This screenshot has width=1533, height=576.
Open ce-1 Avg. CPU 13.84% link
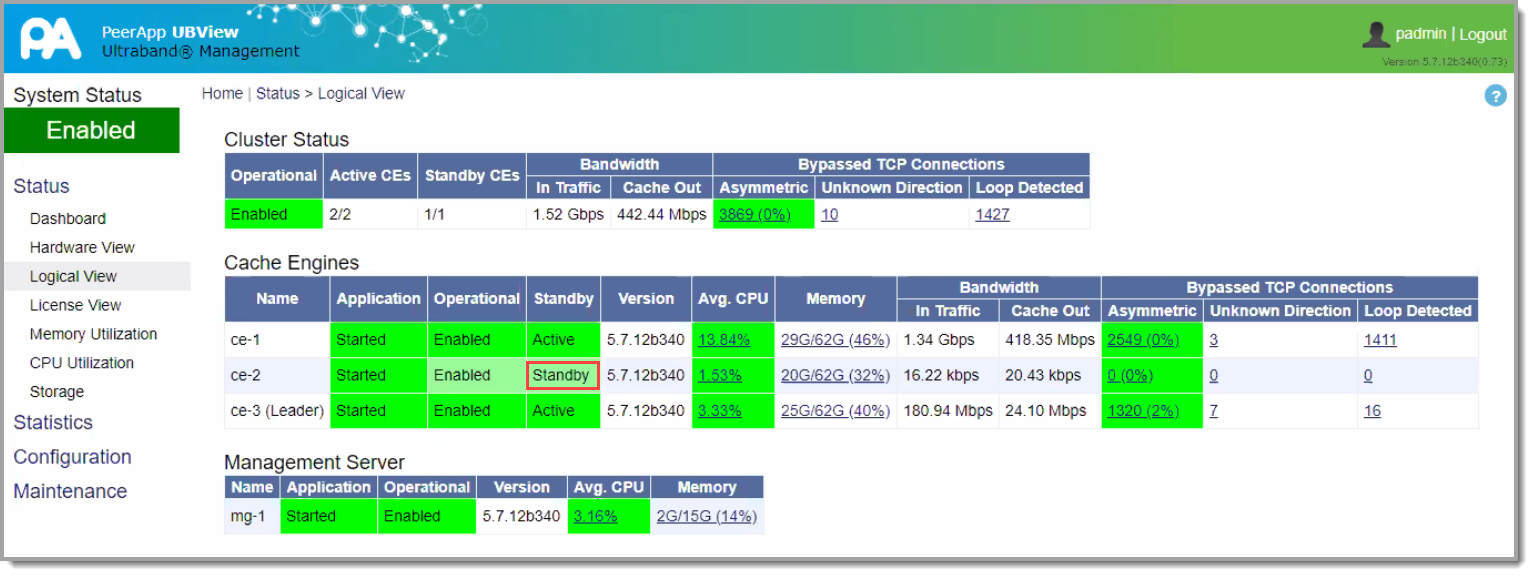click(x=723, y=340)
